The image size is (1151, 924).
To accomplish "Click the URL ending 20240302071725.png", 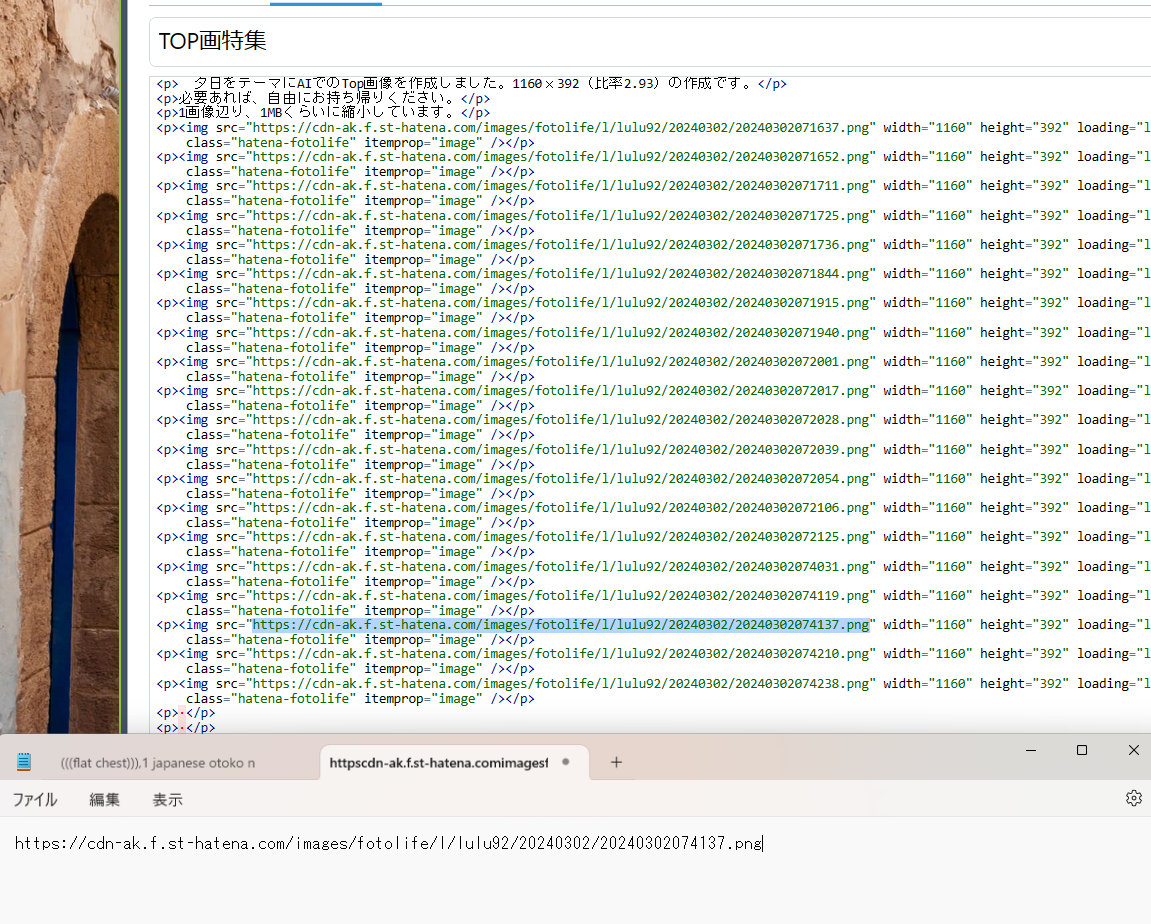I will [x=561, y=216].
